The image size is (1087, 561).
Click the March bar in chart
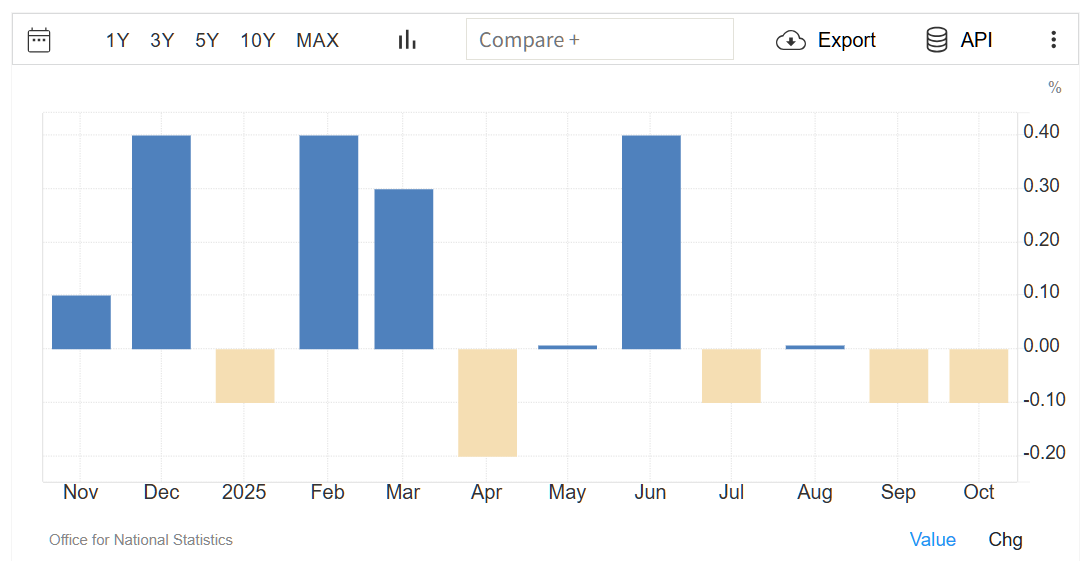404,268
